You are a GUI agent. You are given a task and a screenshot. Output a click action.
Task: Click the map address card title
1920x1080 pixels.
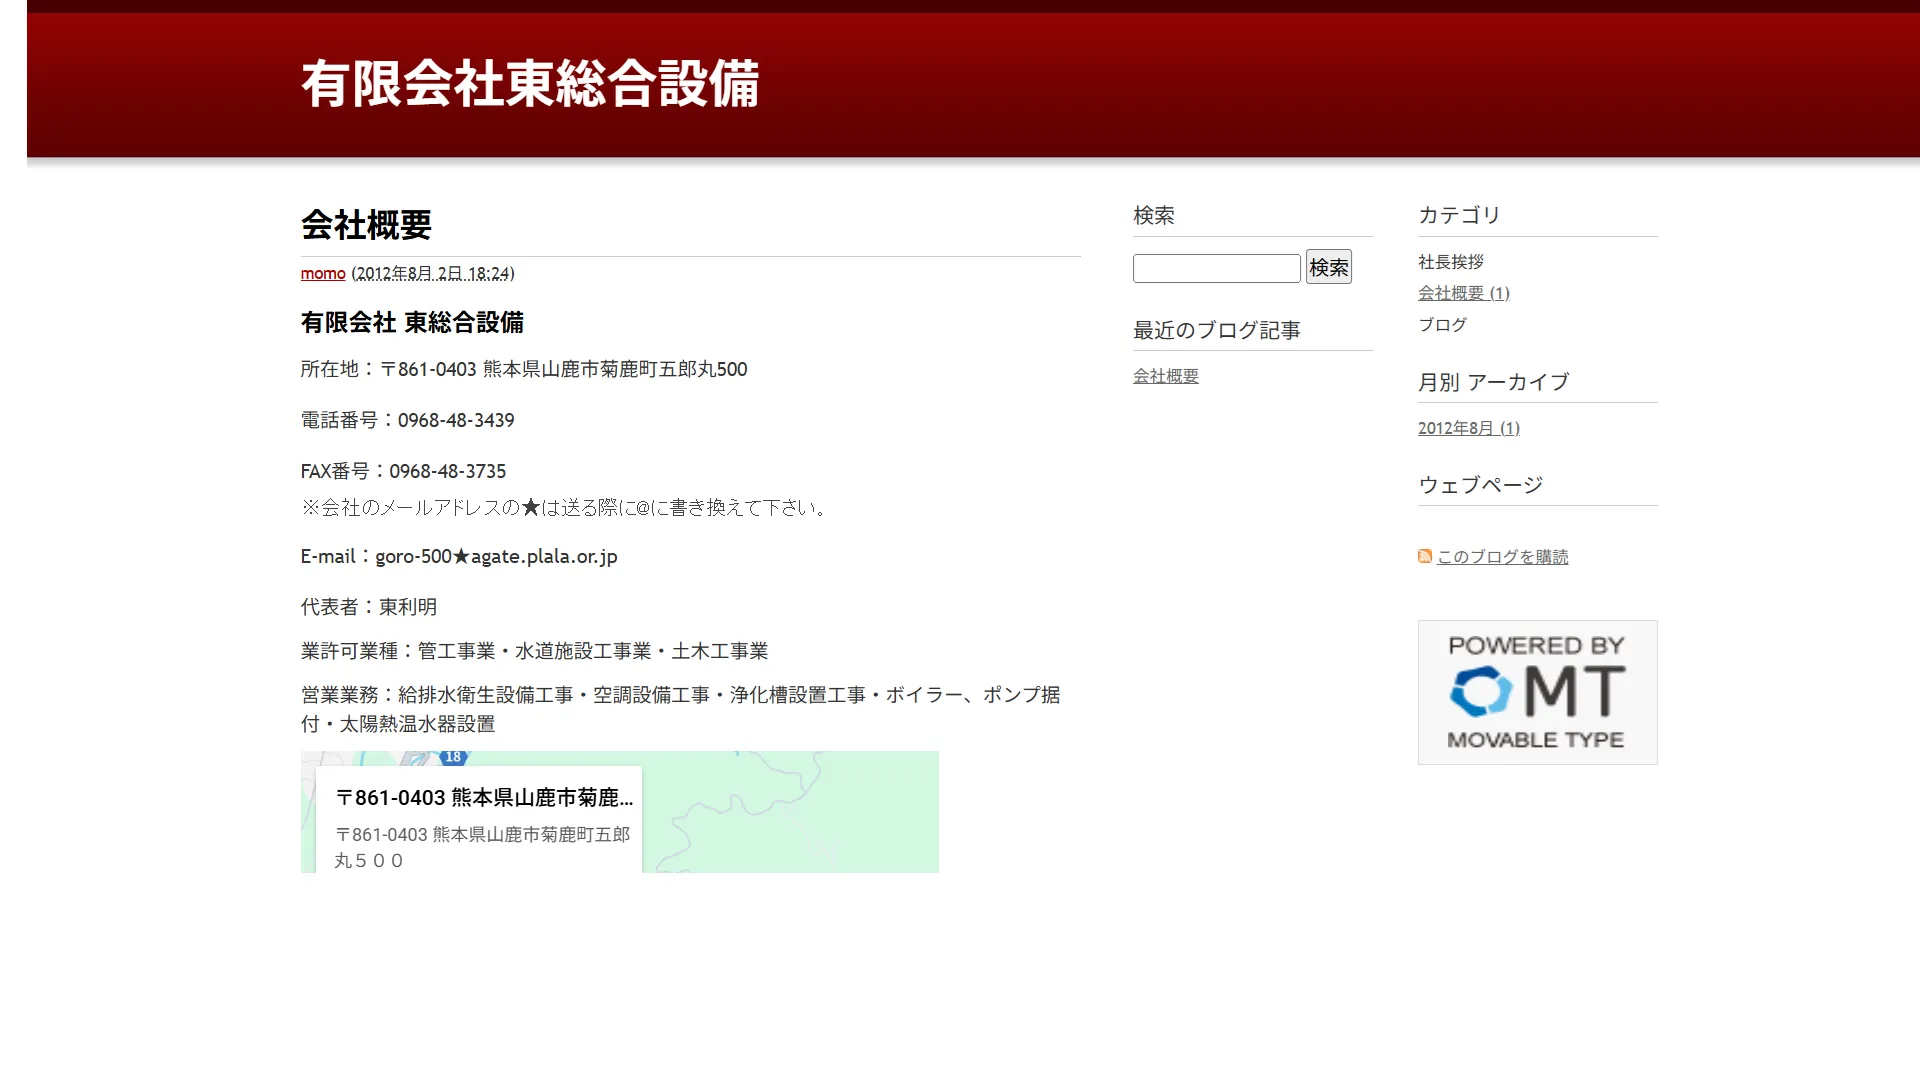484,797
